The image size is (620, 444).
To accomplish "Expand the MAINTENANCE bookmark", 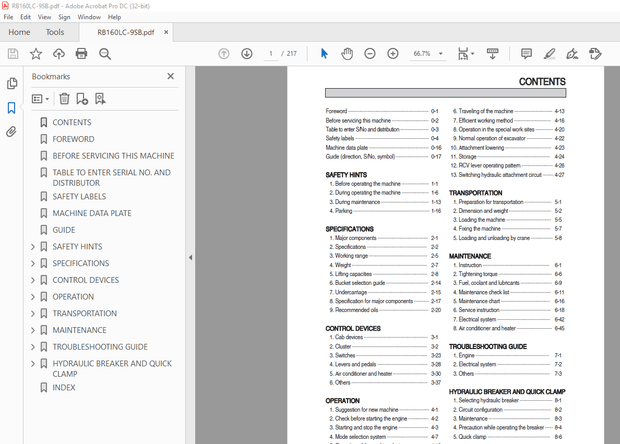I will click(x=33, y=330).
